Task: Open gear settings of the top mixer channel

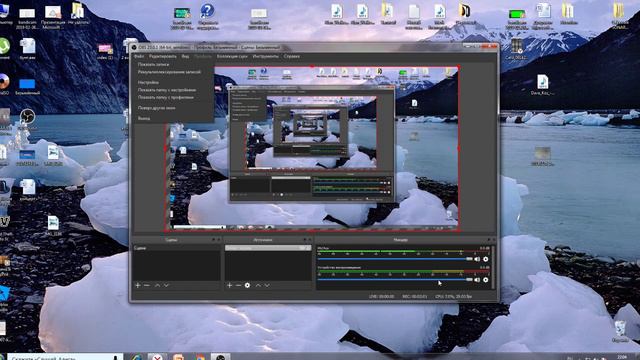Action: tap(485, 259)
